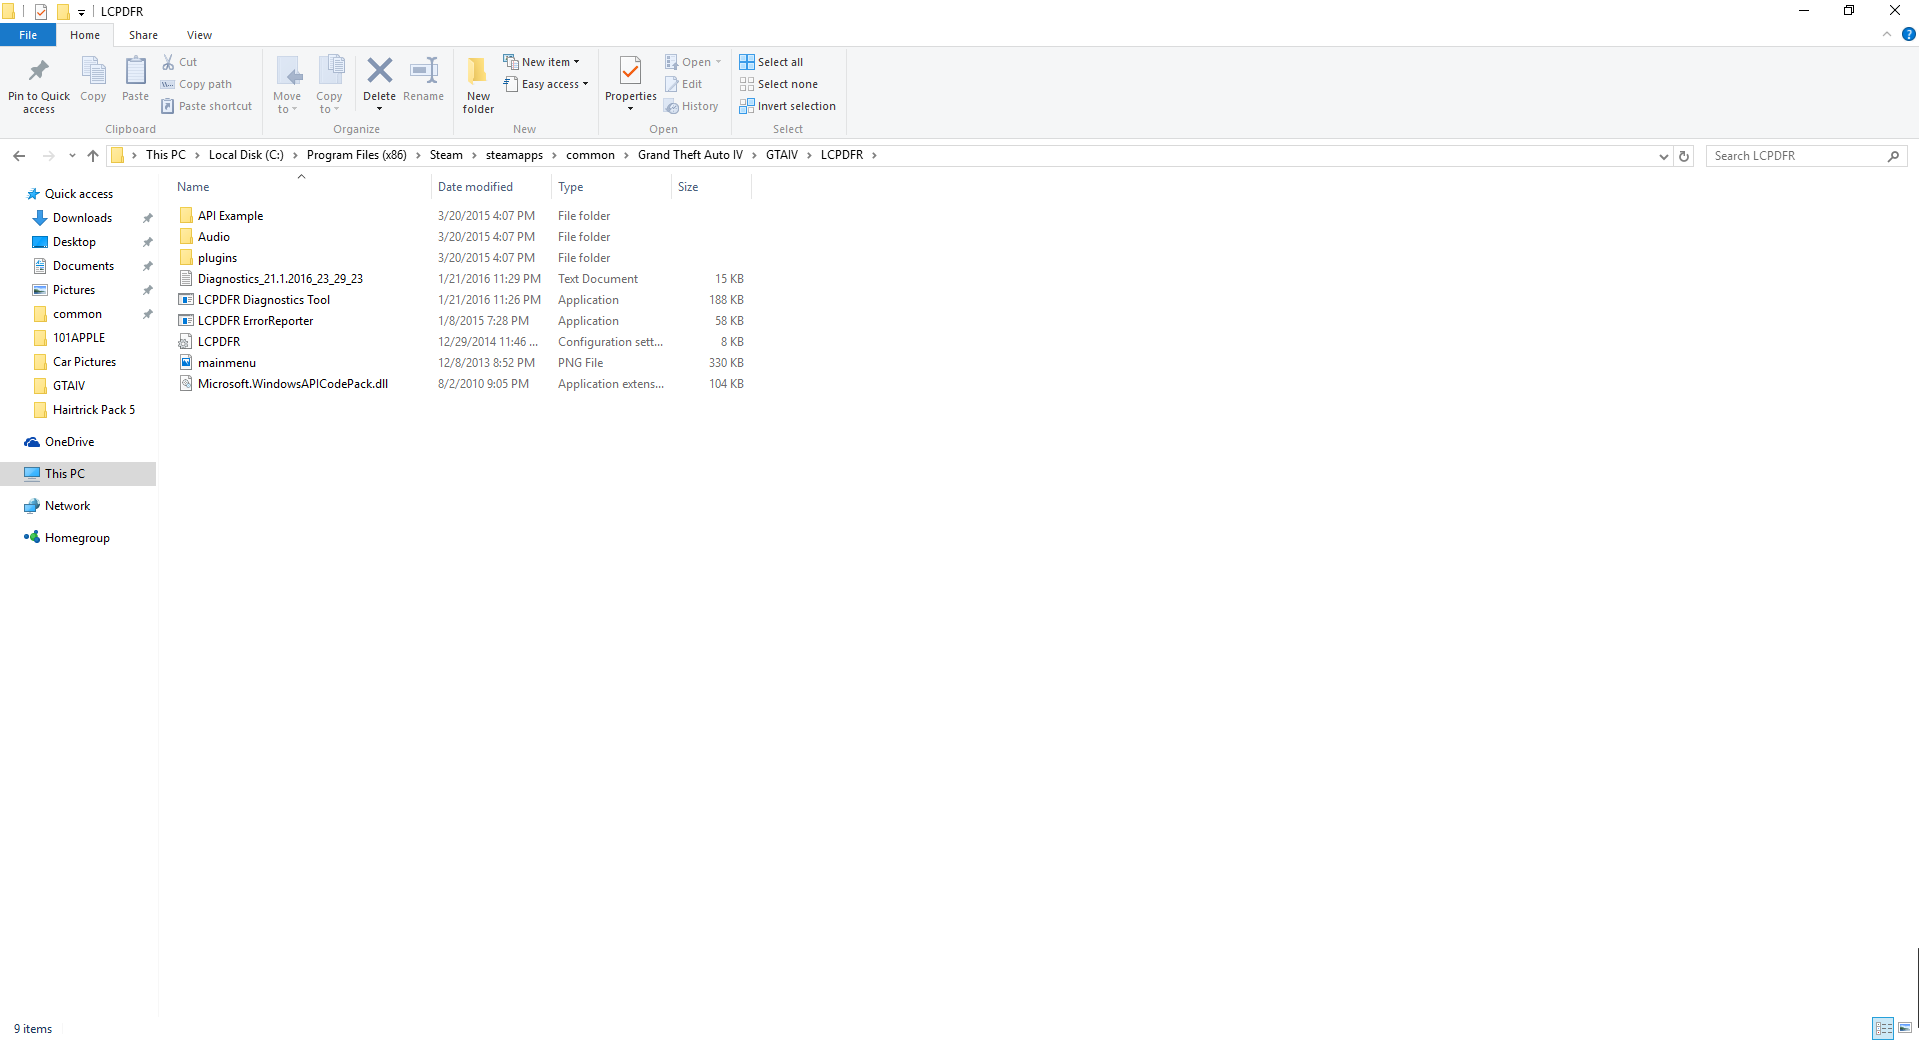1919x1040 pixels.
Task: Sort by Date modified column header
Action: point(491,187)
